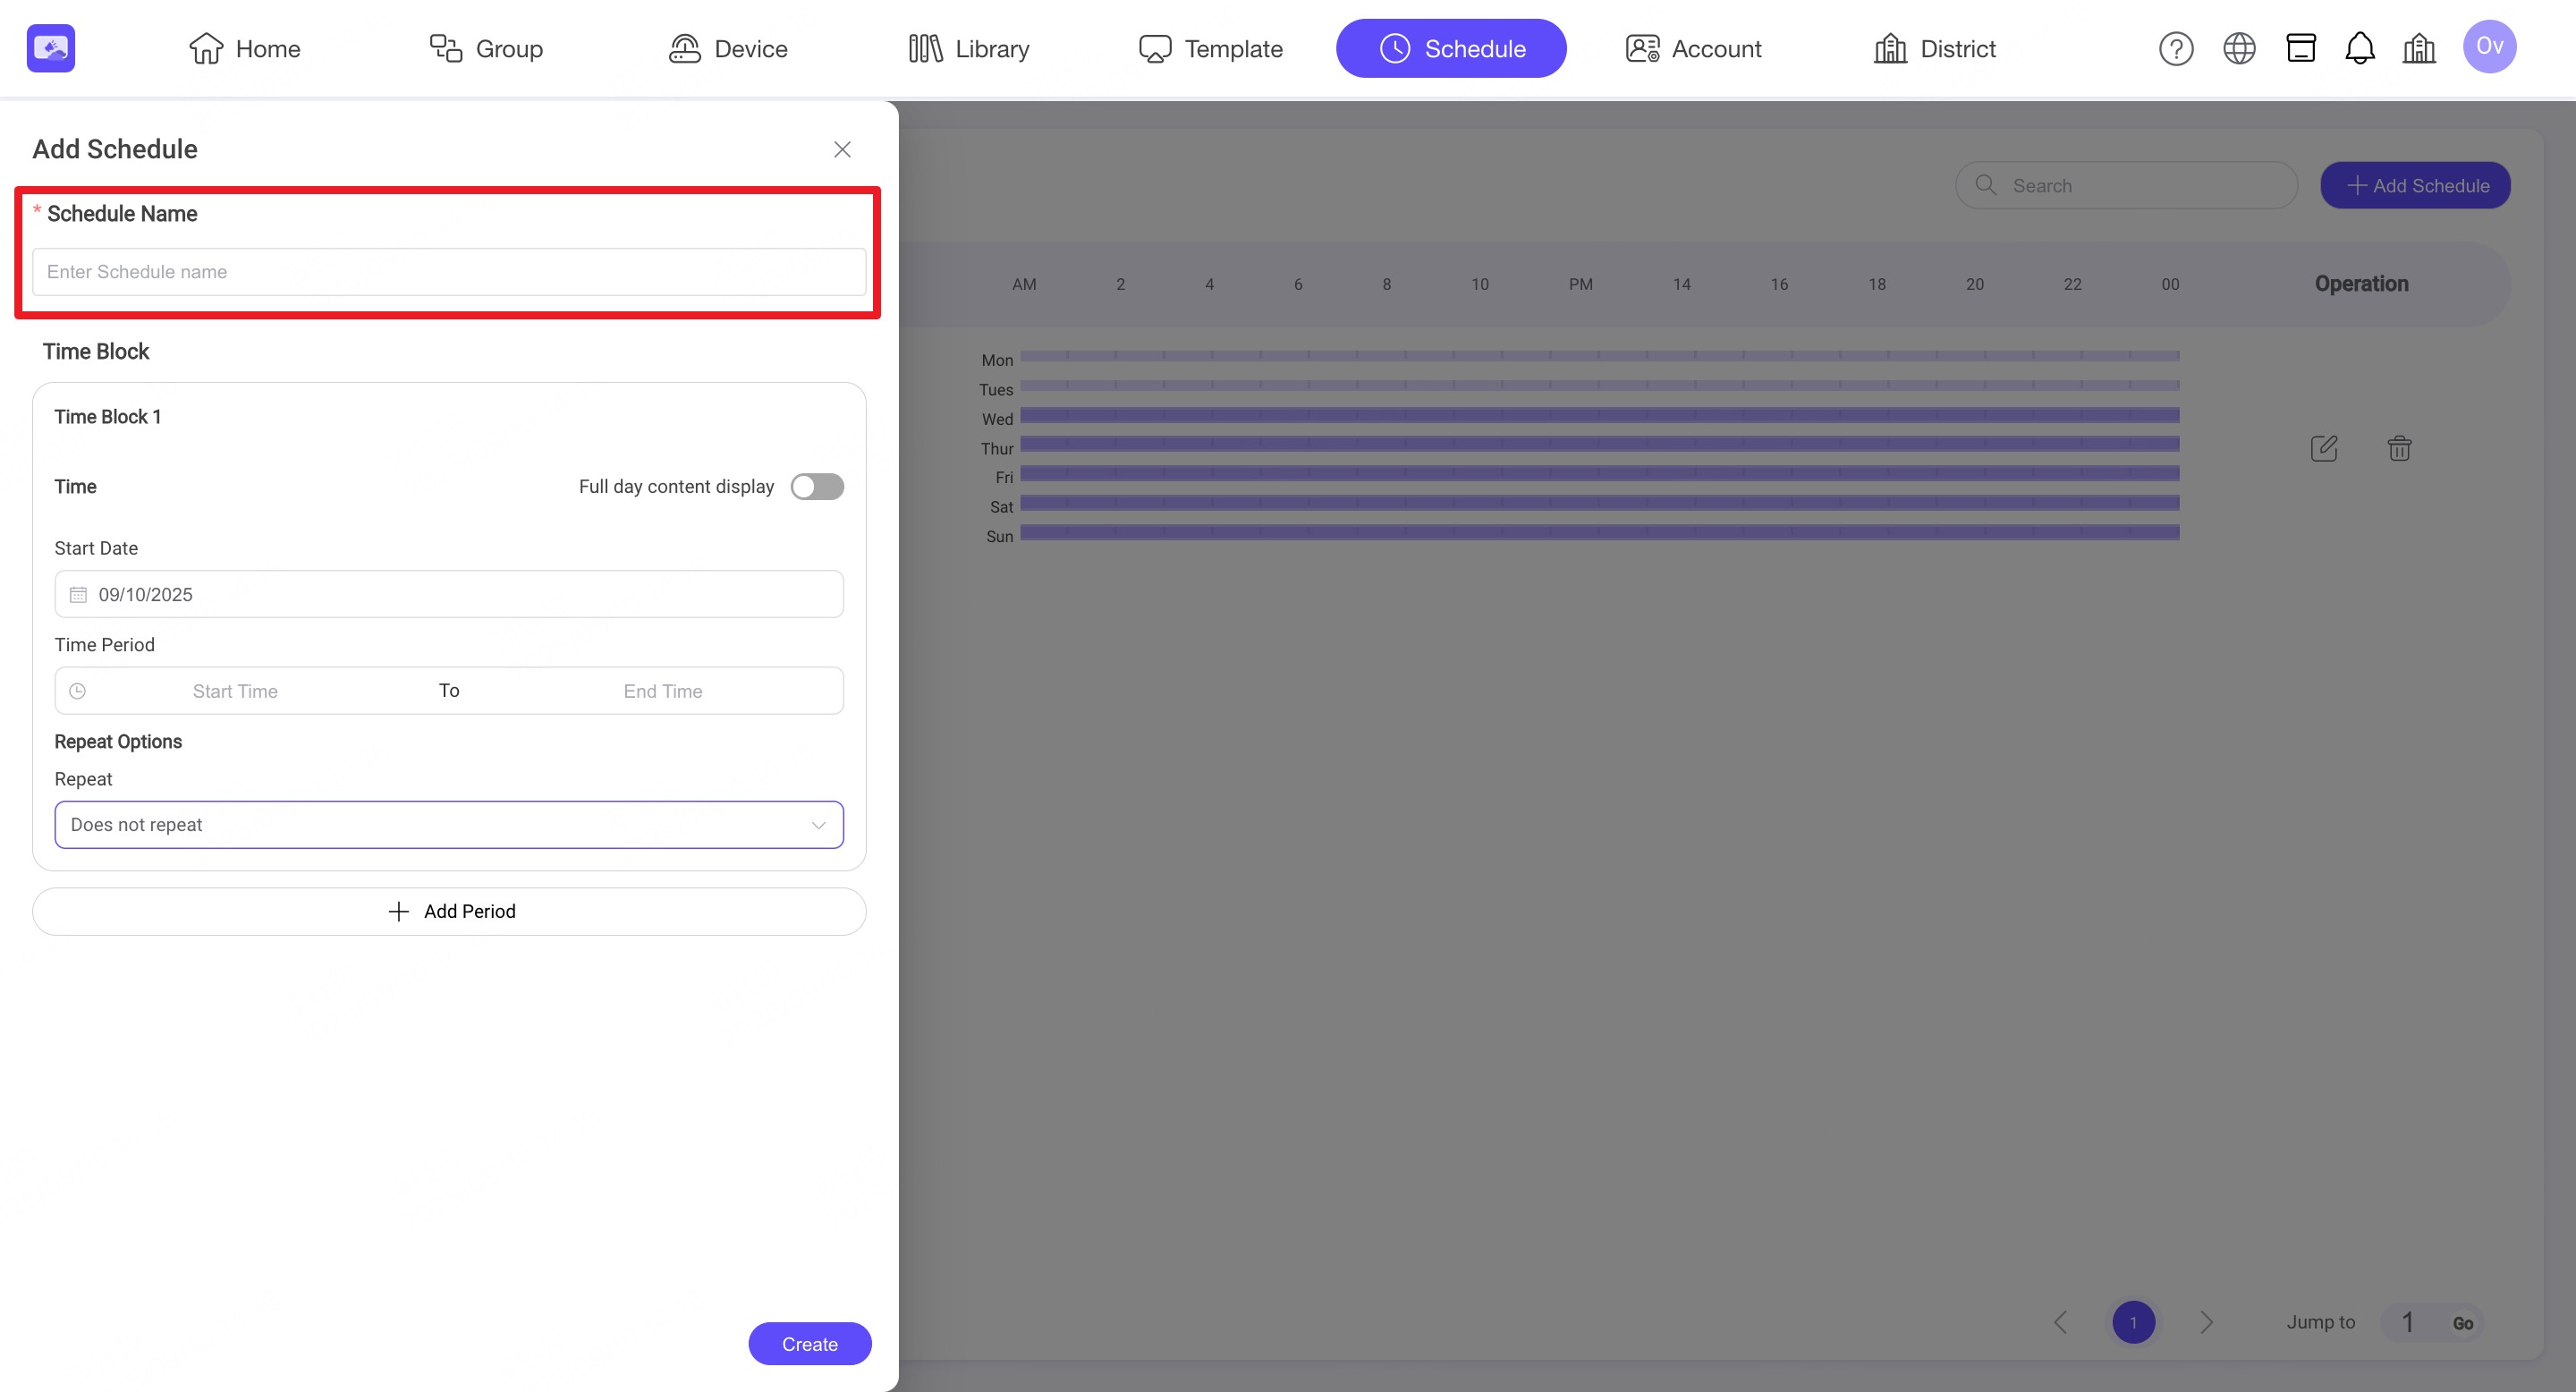2576x1392 pixels.
Task: Switch to the Device tab
Action: pyautogui.click(x=728, y=48)
